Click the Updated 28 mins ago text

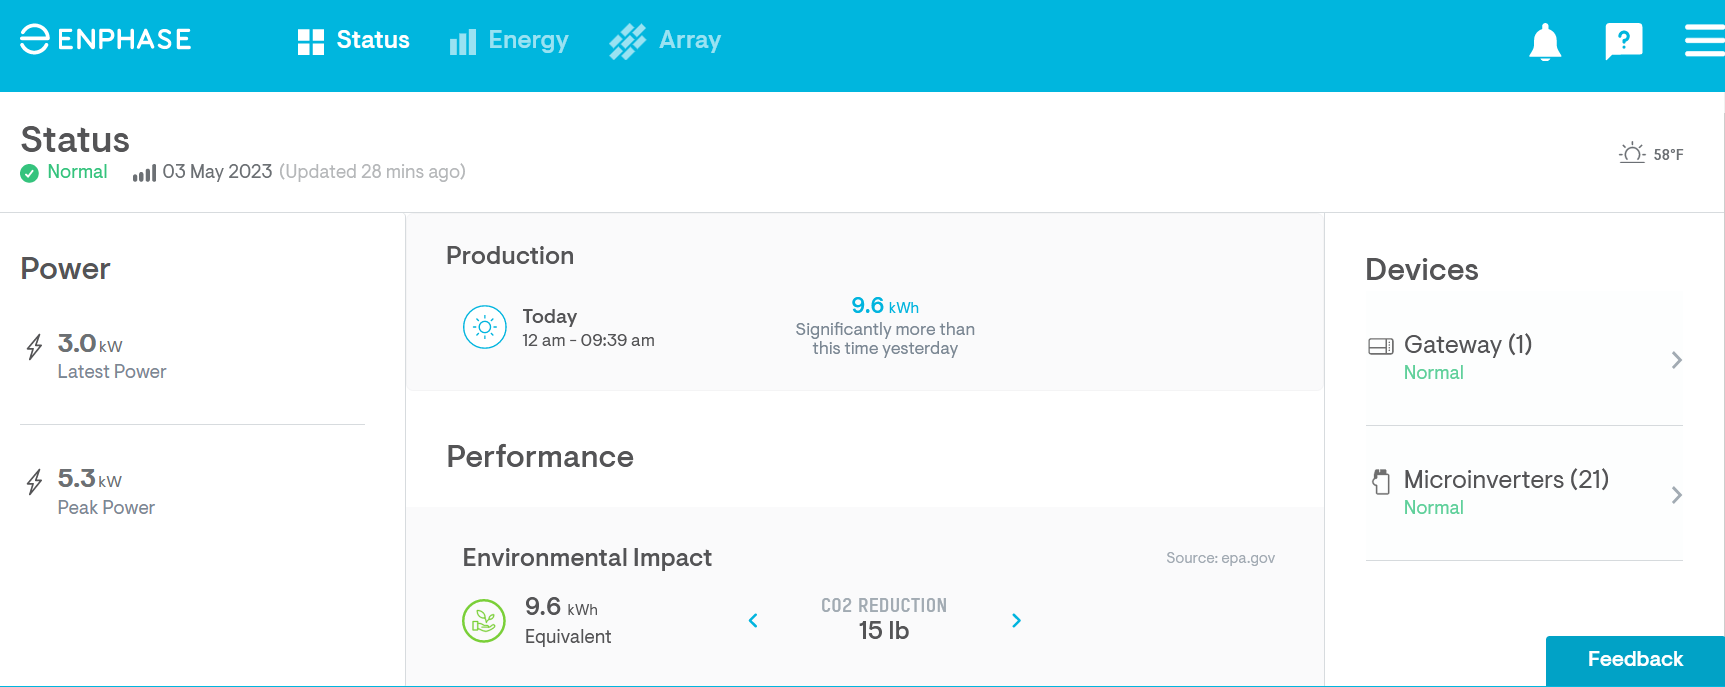pos(372,172)
